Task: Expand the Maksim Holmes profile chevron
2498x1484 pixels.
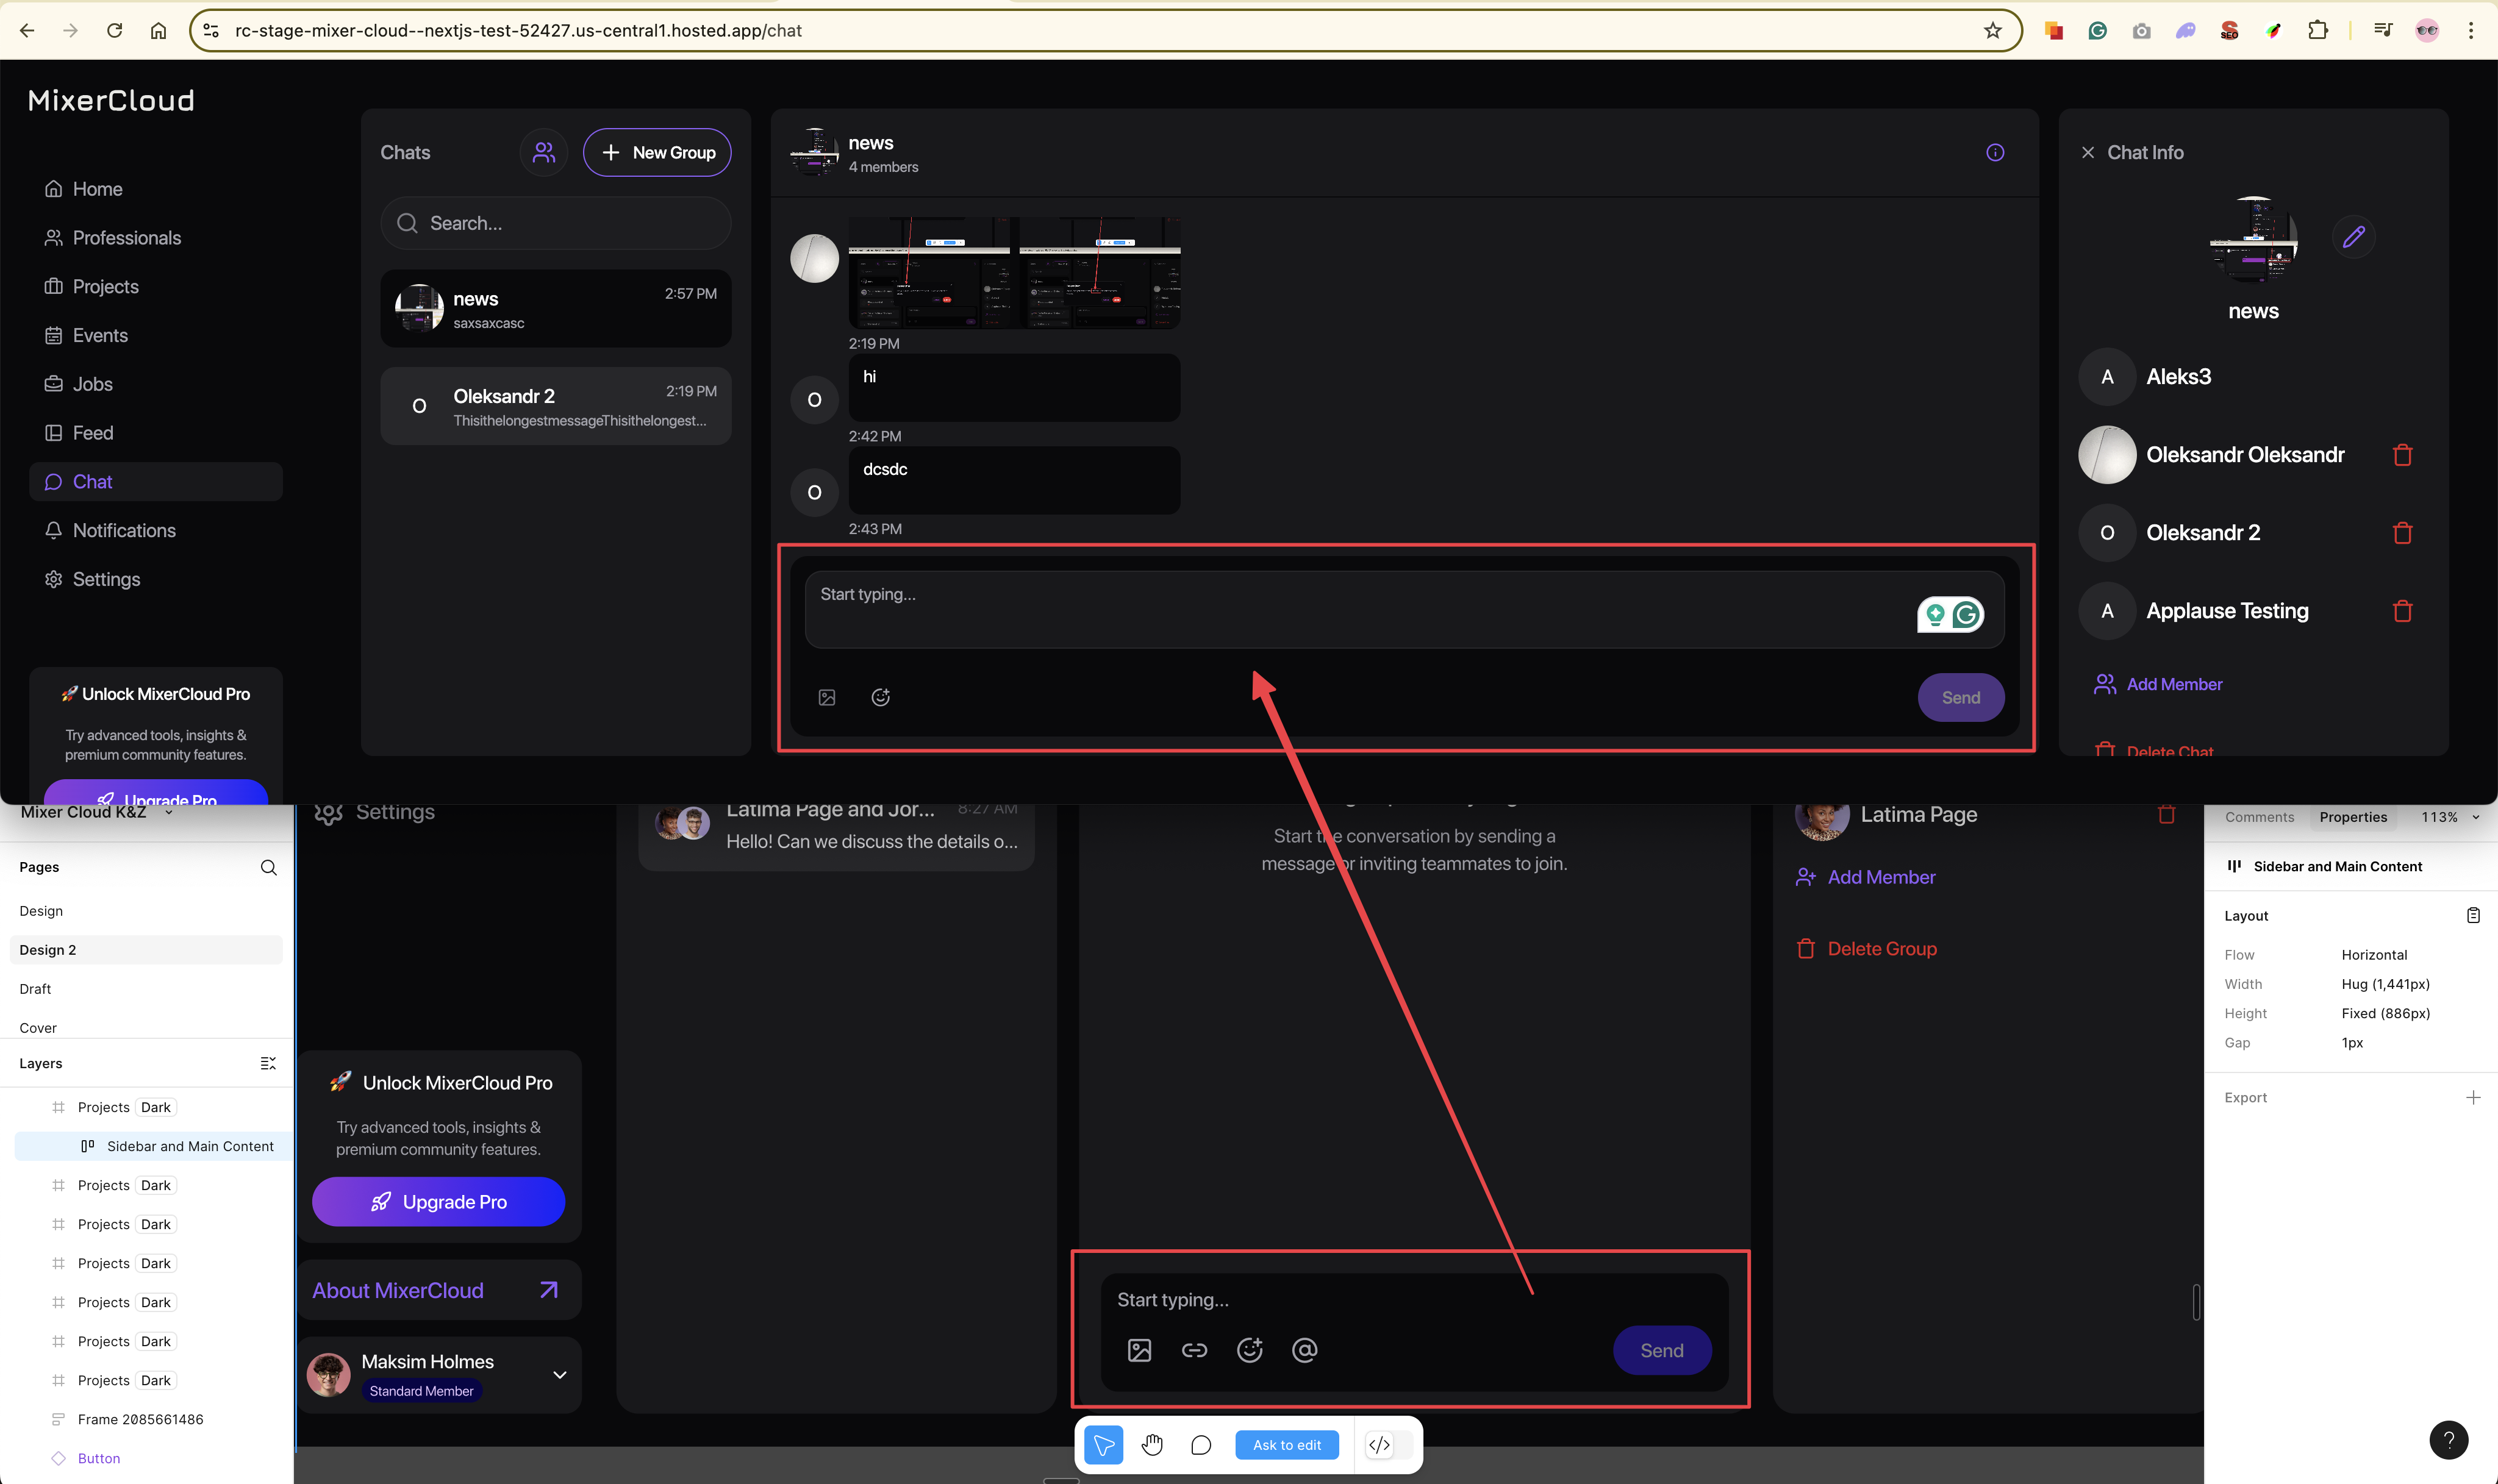Action: click(560, 1375)
